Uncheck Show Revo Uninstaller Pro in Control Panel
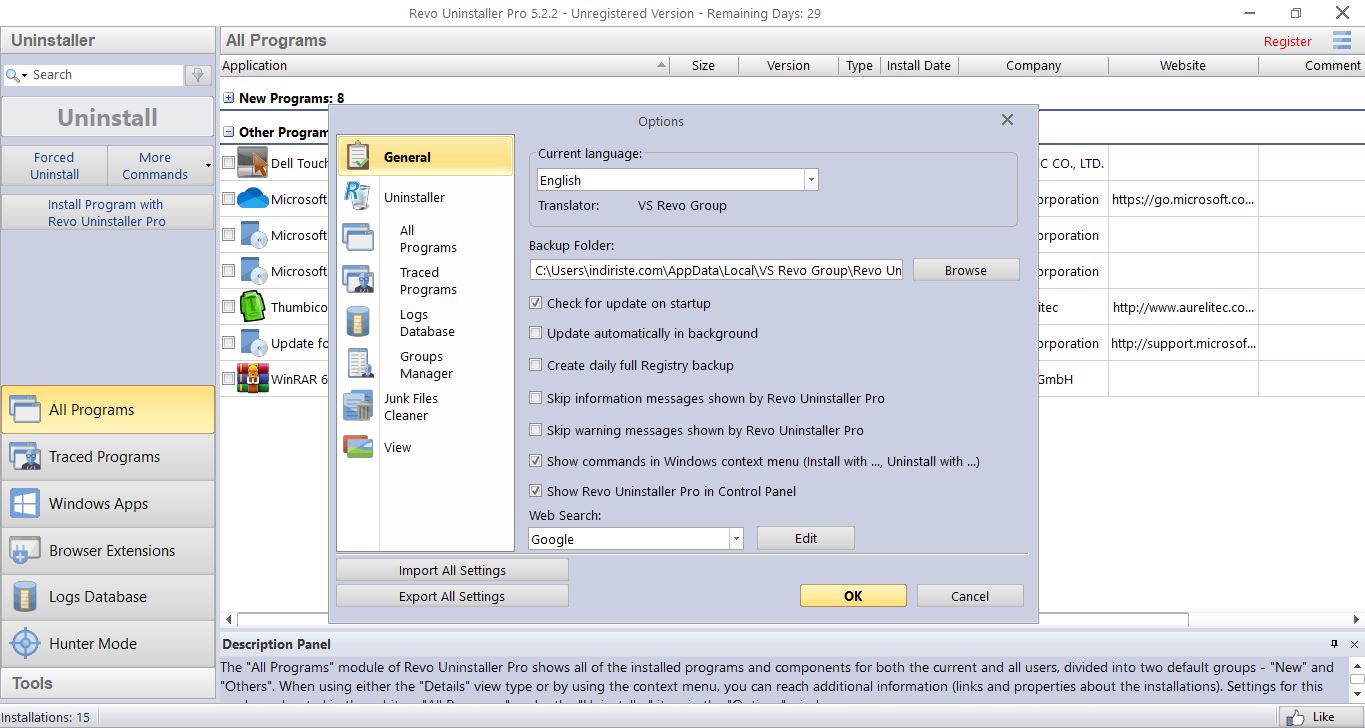The image size is (1365, 728). [x=536, y=491]
